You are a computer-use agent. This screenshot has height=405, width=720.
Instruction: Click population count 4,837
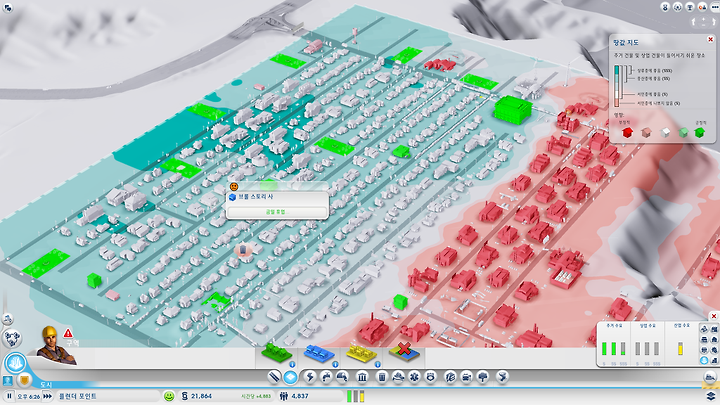coord(299,396)
